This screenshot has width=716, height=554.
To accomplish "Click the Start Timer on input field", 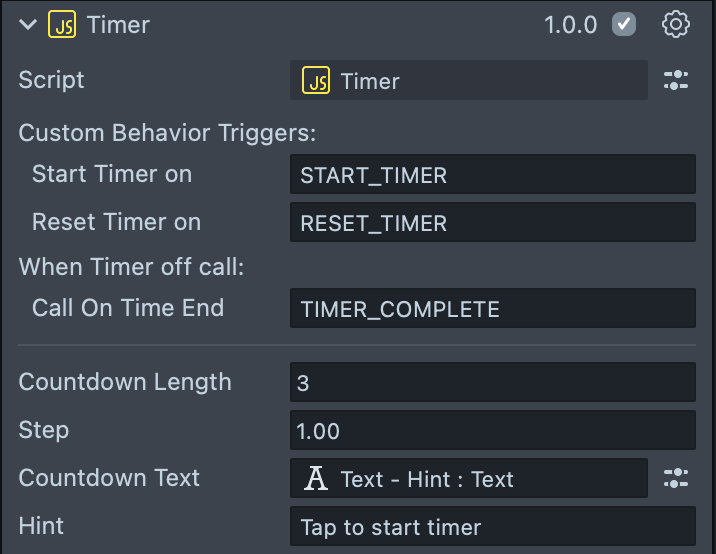I will [492, 175].
